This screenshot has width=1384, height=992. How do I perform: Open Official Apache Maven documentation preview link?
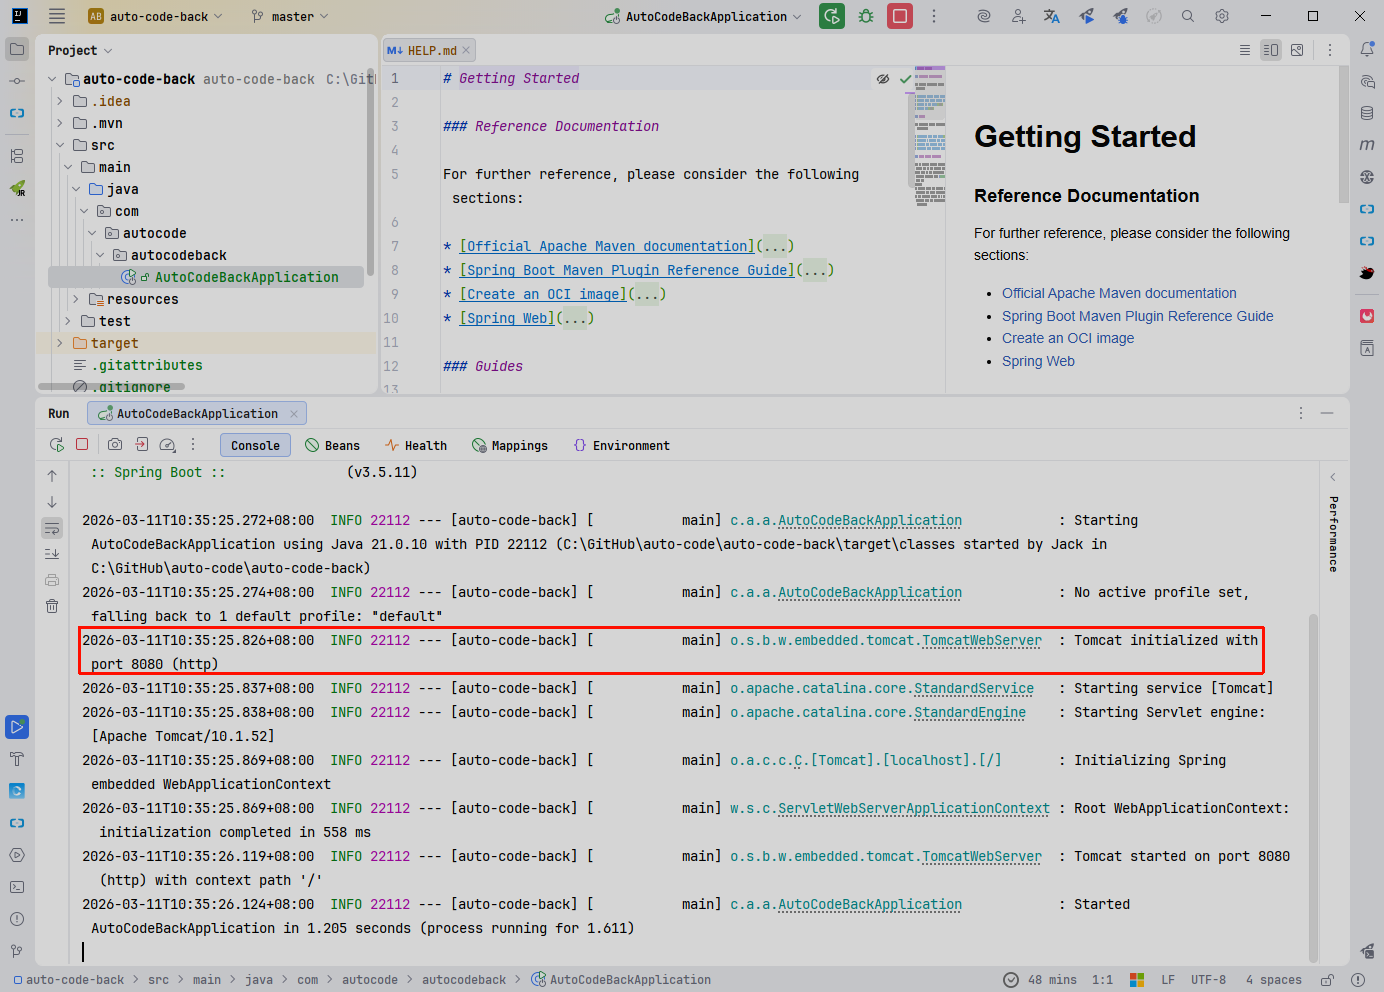coord(1119,293)
